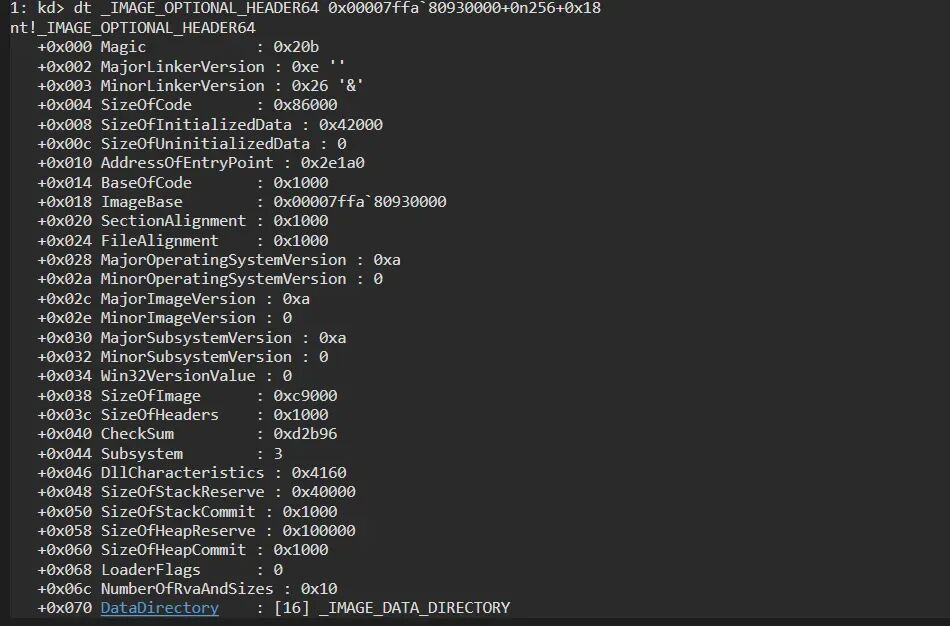Open the DataDirectory link

(159, 608)
